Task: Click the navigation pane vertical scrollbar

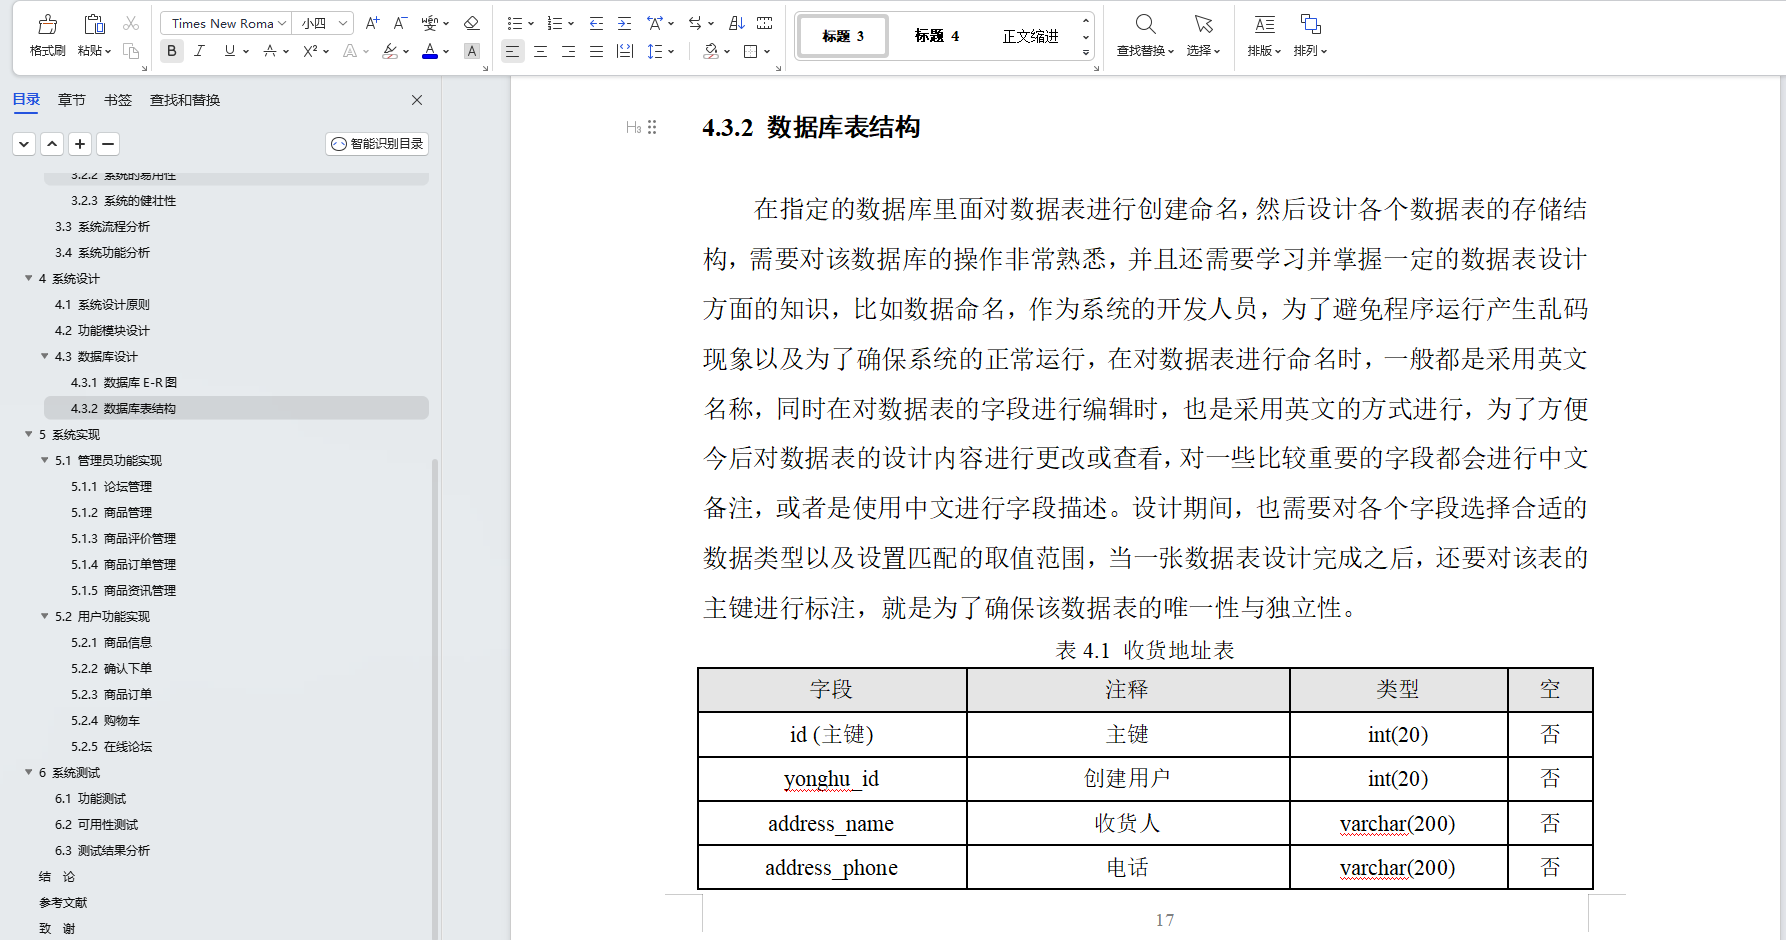Action: coord(434,698)
